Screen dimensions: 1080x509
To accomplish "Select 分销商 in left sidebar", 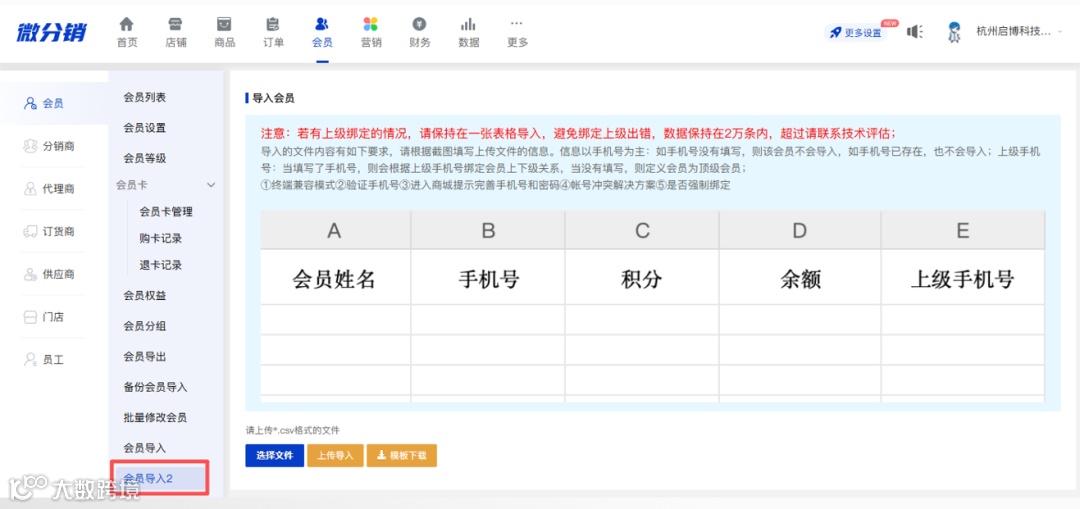I will (53, 146).
